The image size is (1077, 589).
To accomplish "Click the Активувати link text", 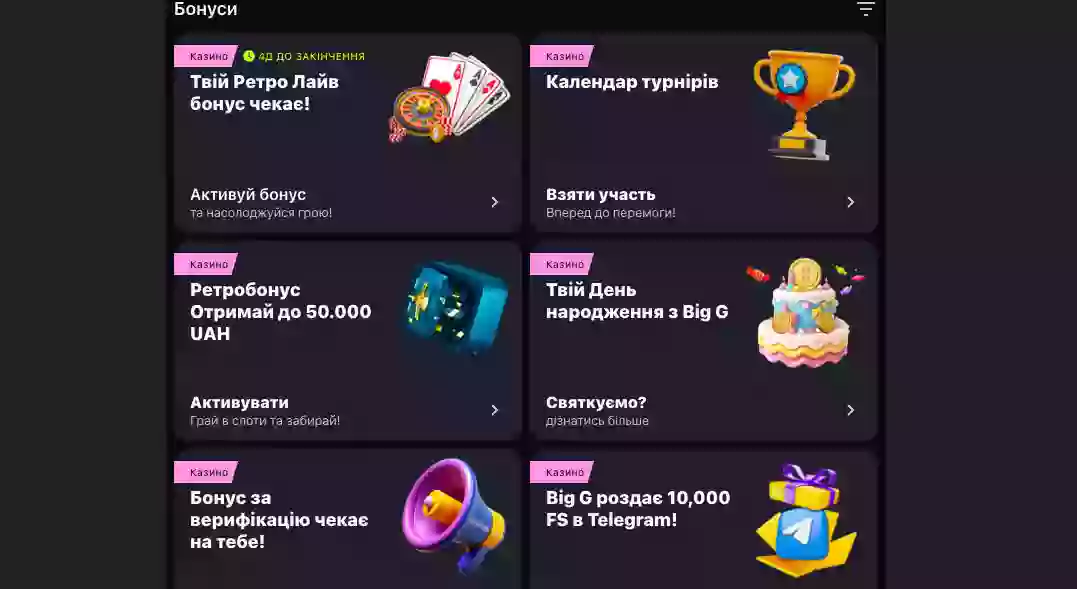I will pos(240,402).
